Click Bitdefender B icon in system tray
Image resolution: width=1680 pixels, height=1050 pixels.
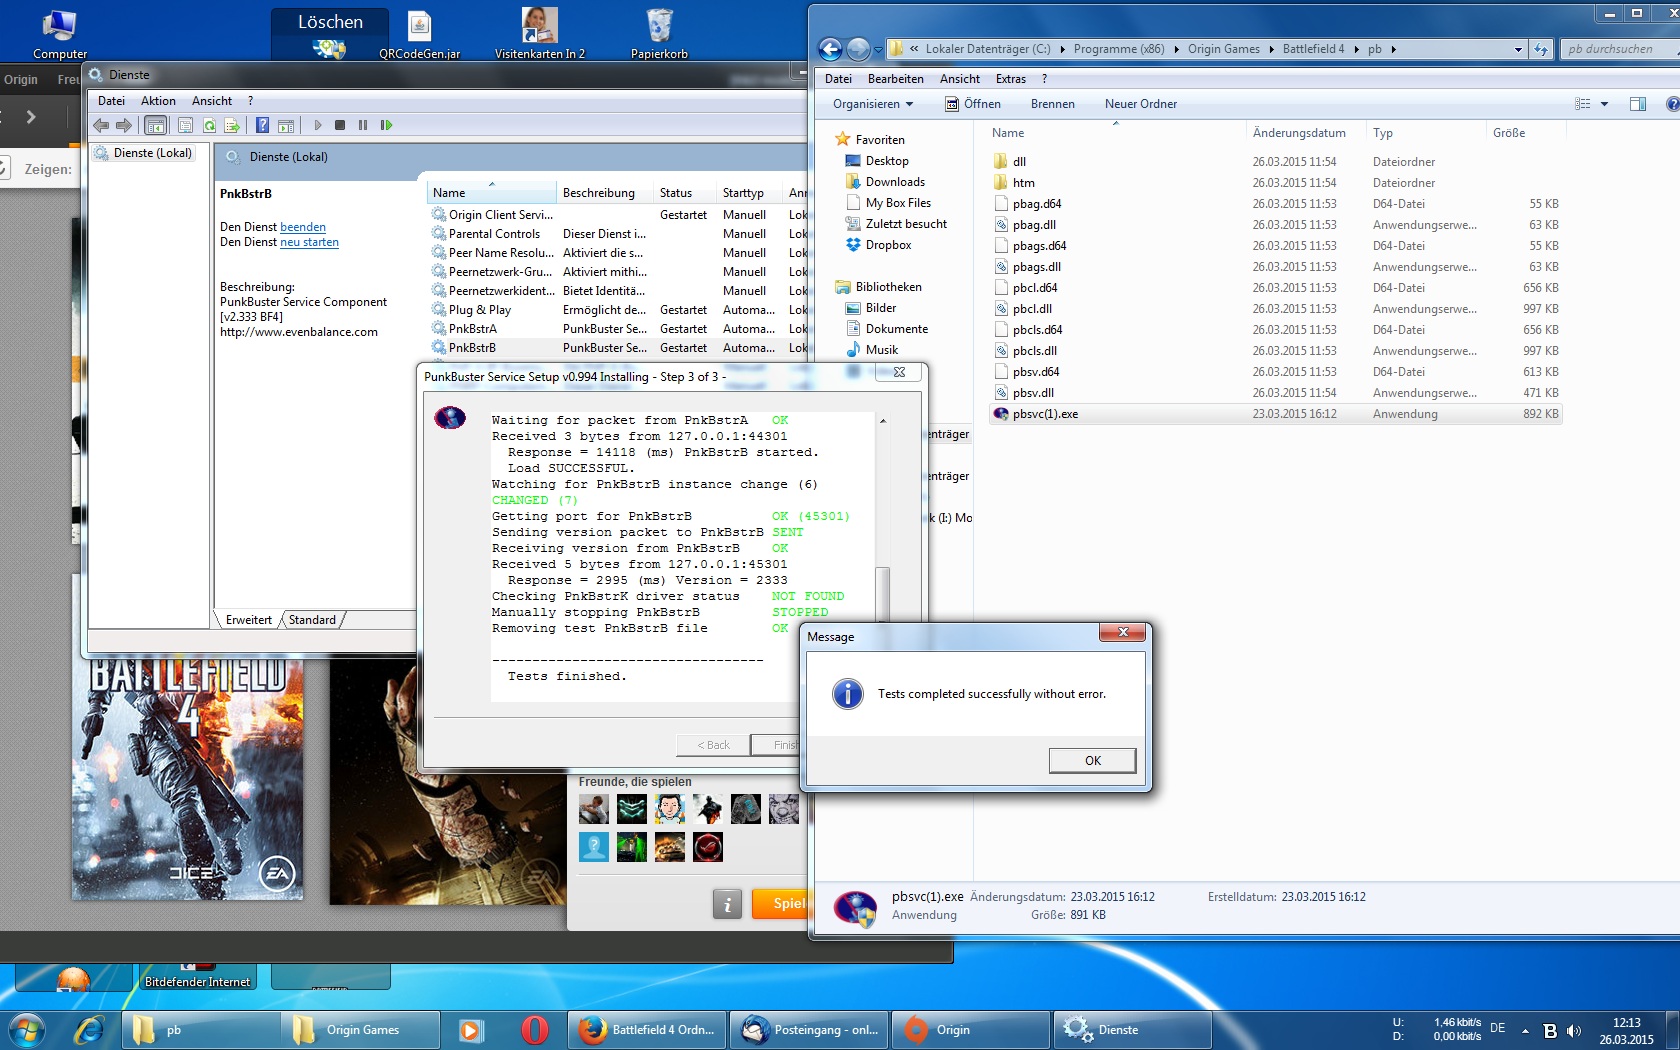click(x=1550, y=1030)
